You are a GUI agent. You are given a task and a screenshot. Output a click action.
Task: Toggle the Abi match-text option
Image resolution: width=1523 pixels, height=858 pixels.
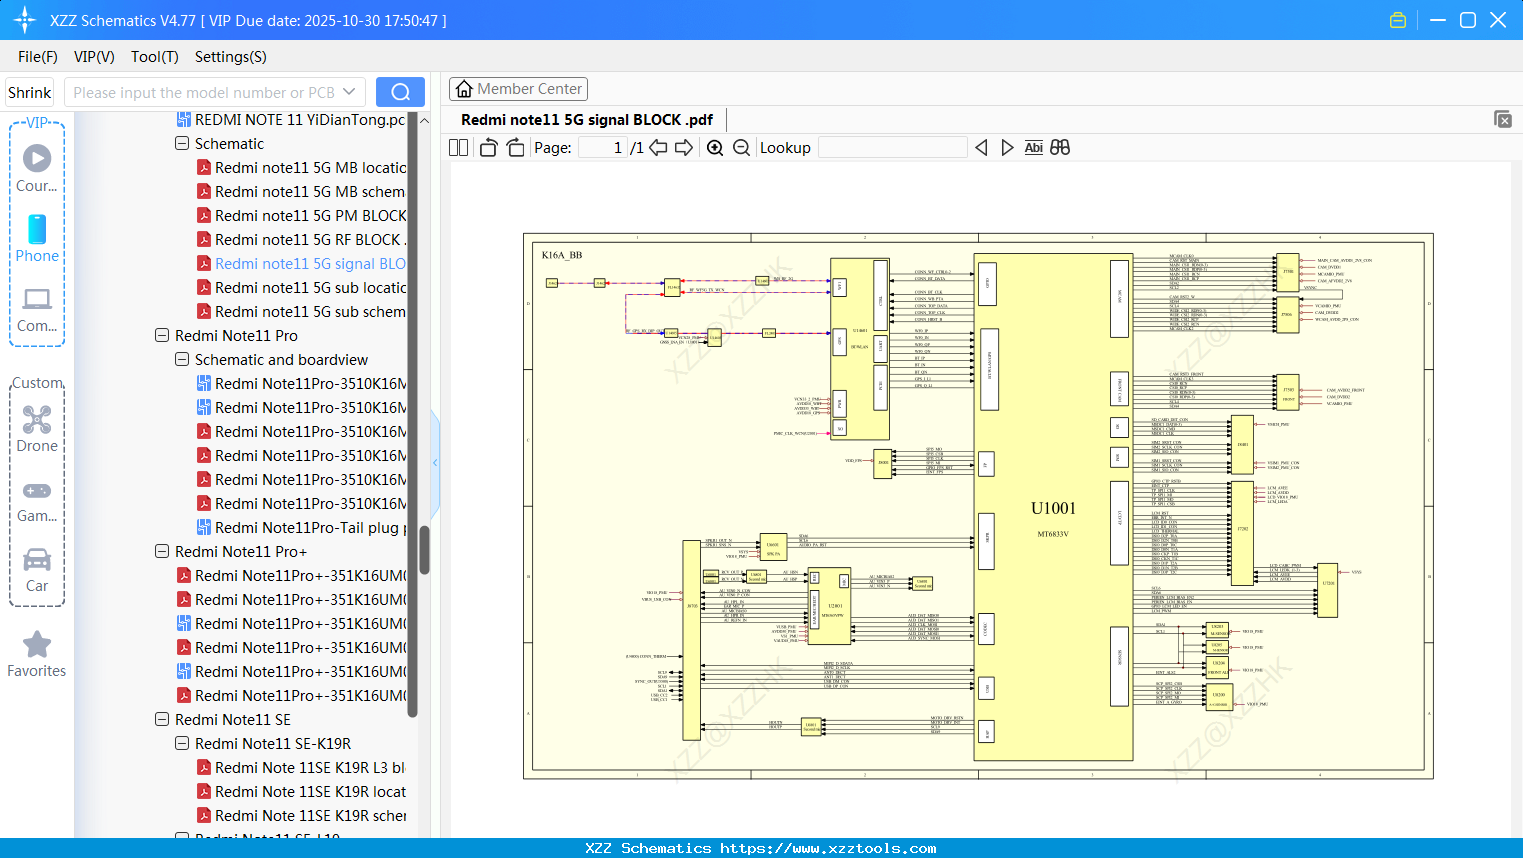pos(1033,148)
